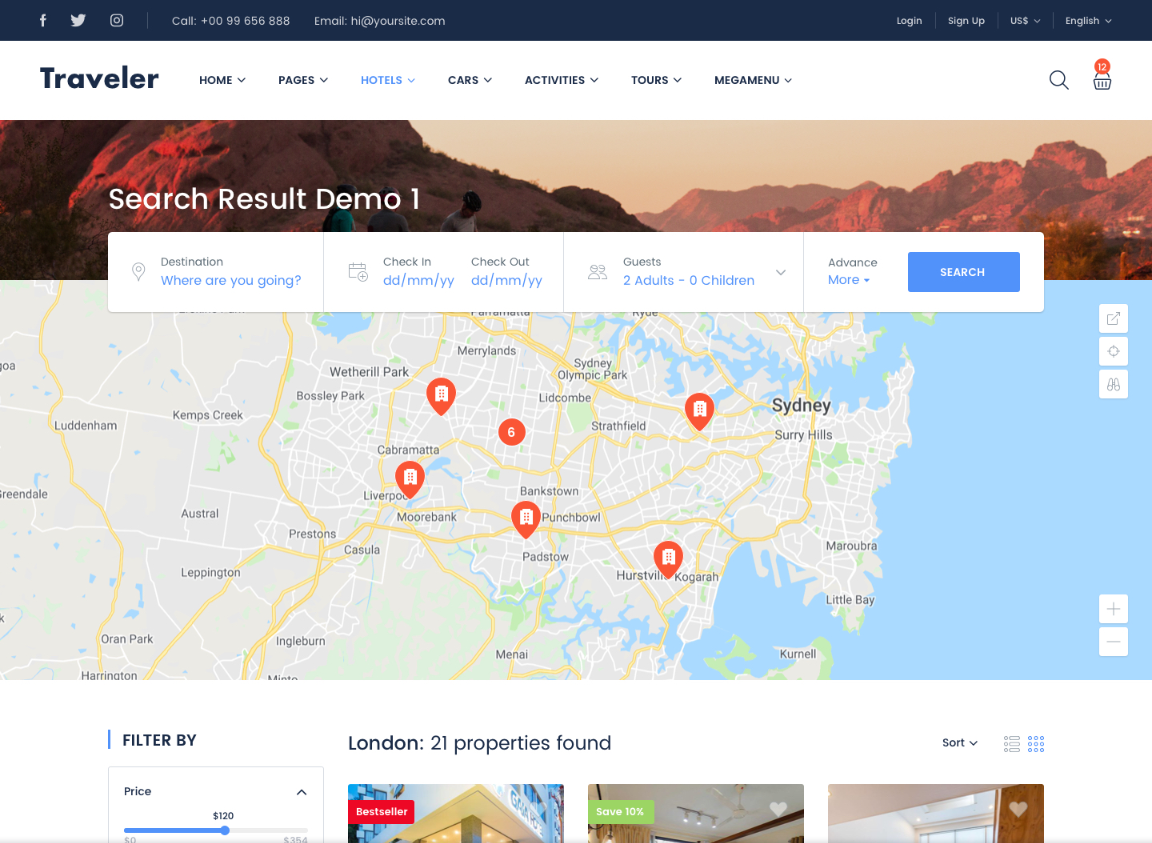
Task: Click the search magnifier icon
Action: click(x=1058, y=80)
